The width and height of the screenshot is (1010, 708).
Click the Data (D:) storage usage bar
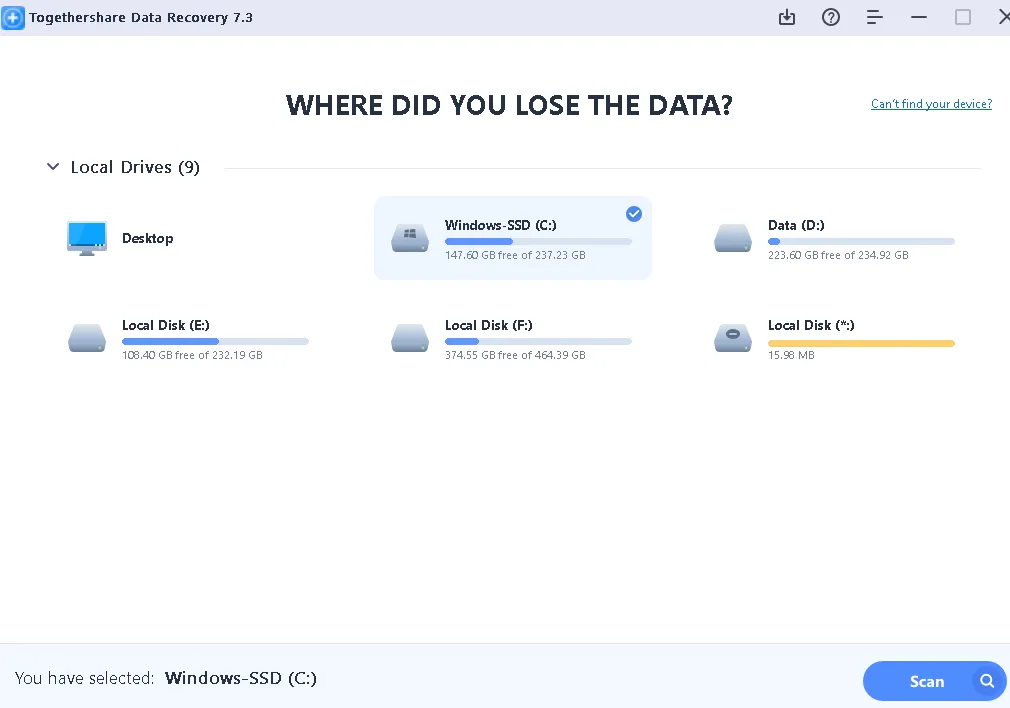pyautogui.click(x=861, y=241)
